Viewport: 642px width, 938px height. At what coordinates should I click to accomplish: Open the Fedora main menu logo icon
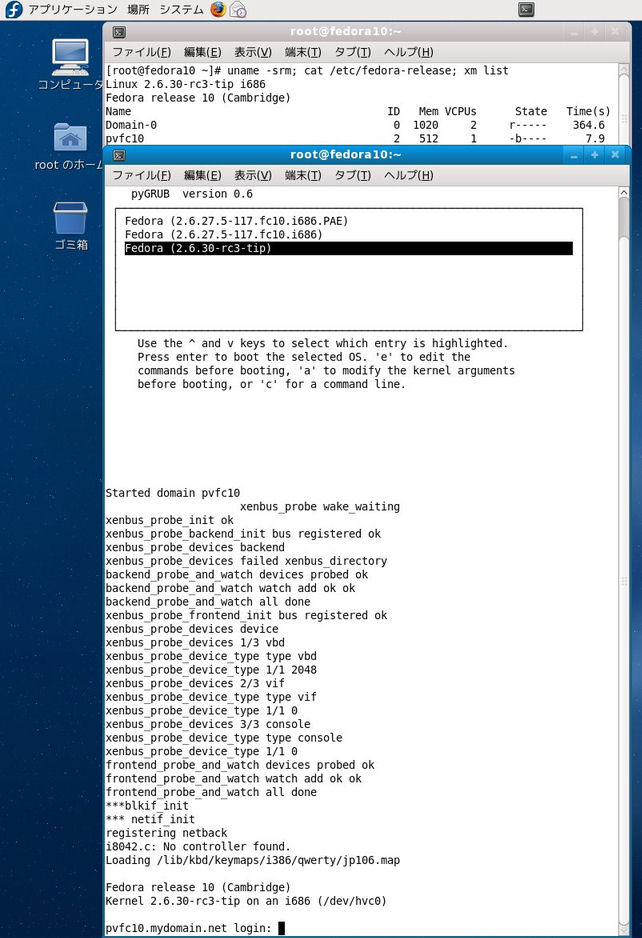click(13, 9)
